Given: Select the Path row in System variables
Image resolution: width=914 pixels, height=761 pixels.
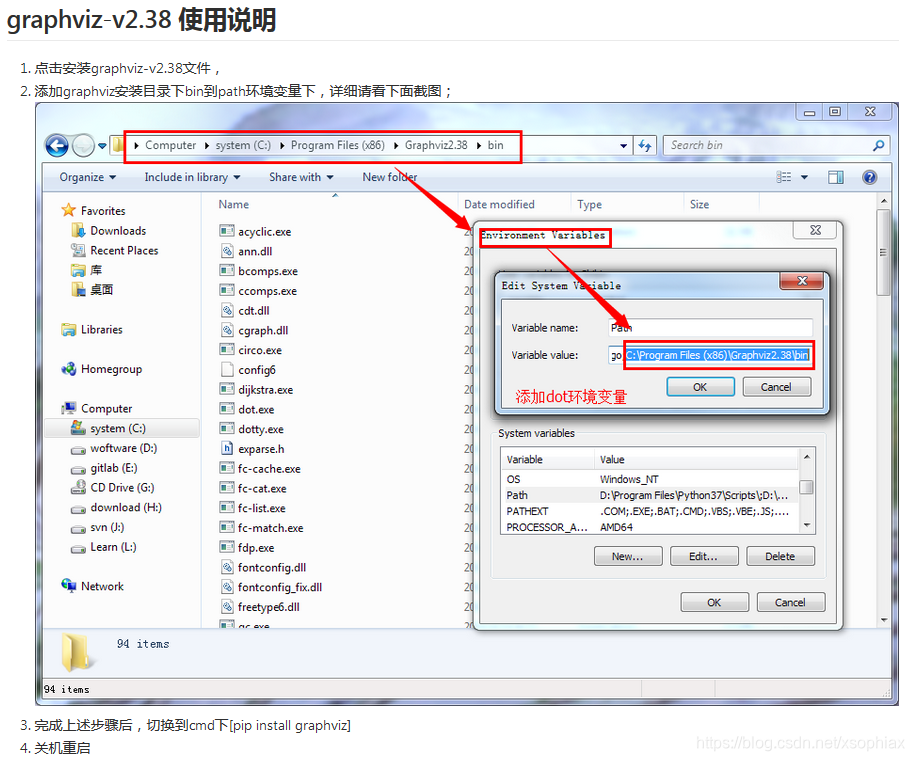Looking at the screenshot, I should 649,495.
